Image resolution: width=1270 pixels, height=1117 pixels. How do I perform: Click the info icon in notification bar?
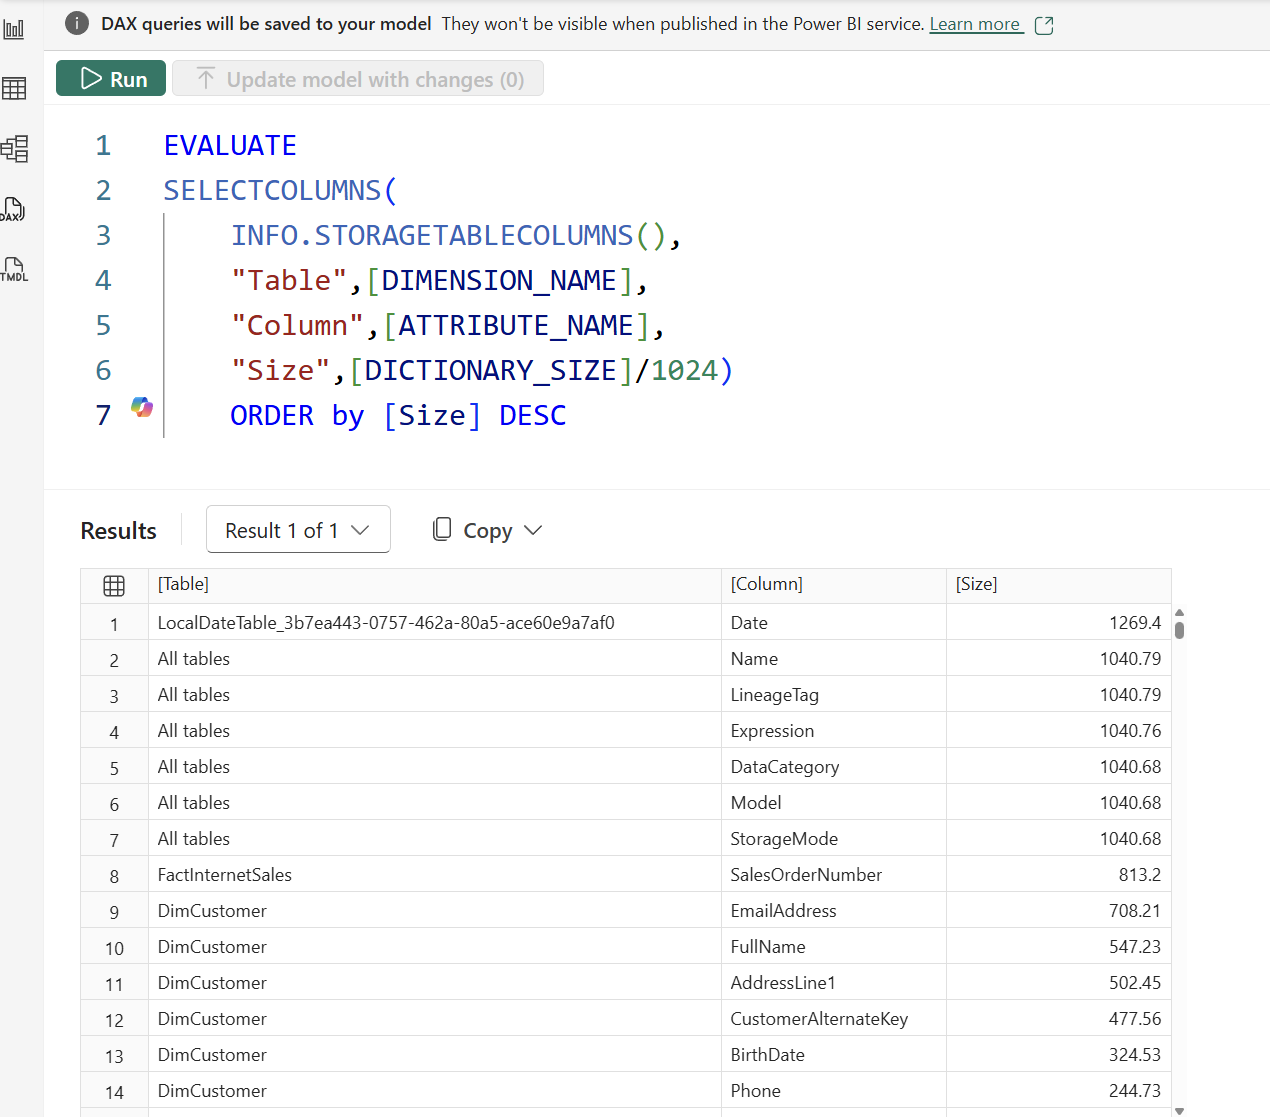tap(77, 23)
